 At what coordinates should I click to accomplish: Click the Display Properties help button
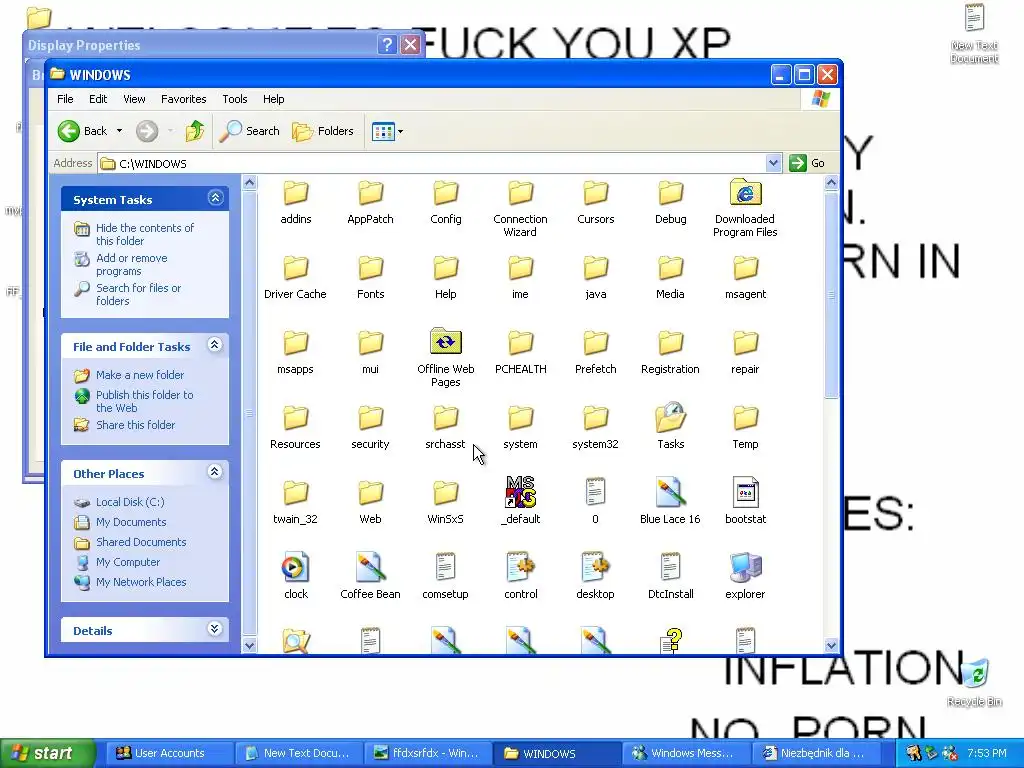(x=387, y=45)
